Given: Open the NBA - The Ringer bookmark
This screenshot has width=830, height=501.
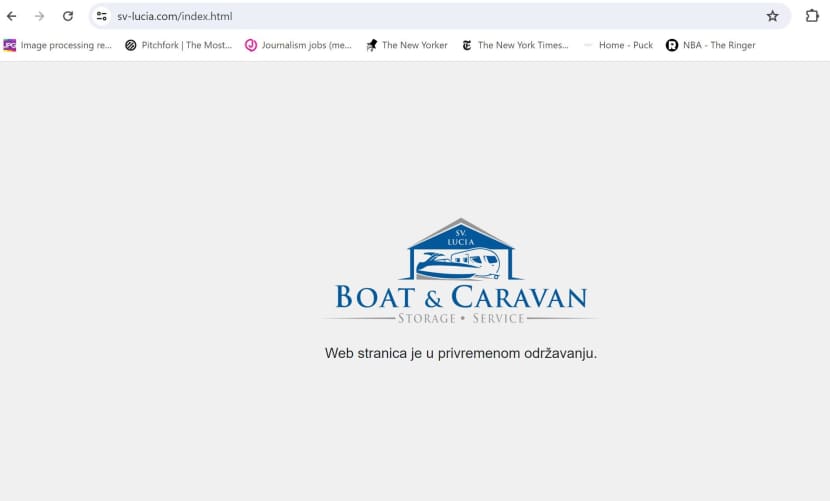Looking at the screenshot, I should [x=710, y=45].
